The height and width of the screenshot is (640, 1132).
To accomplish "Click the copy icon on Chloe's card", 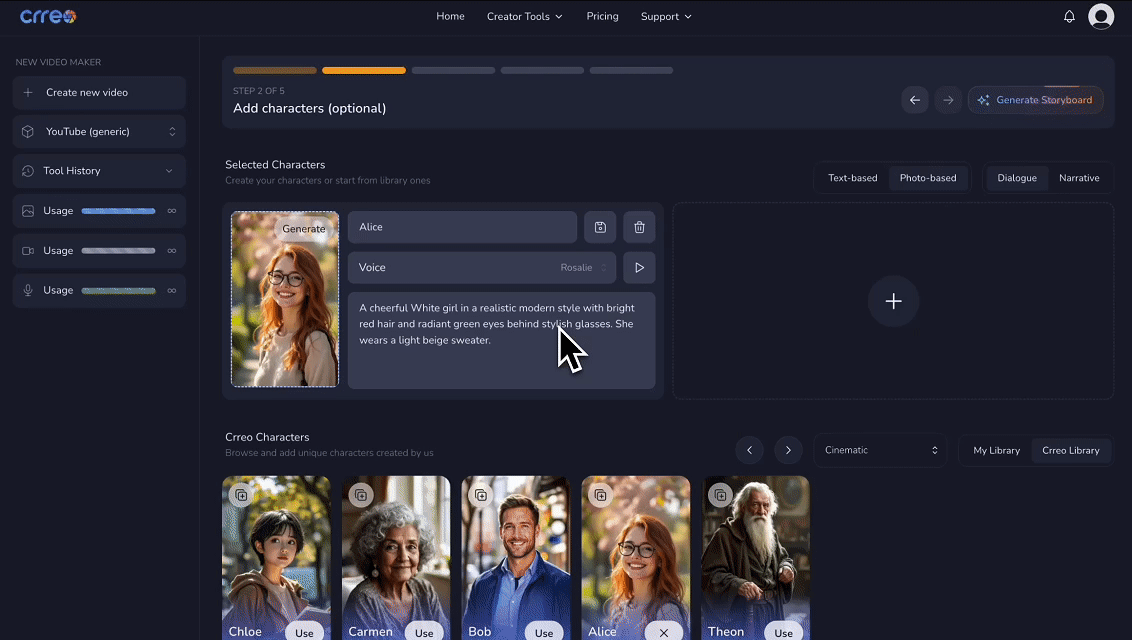I will [241, 495].
